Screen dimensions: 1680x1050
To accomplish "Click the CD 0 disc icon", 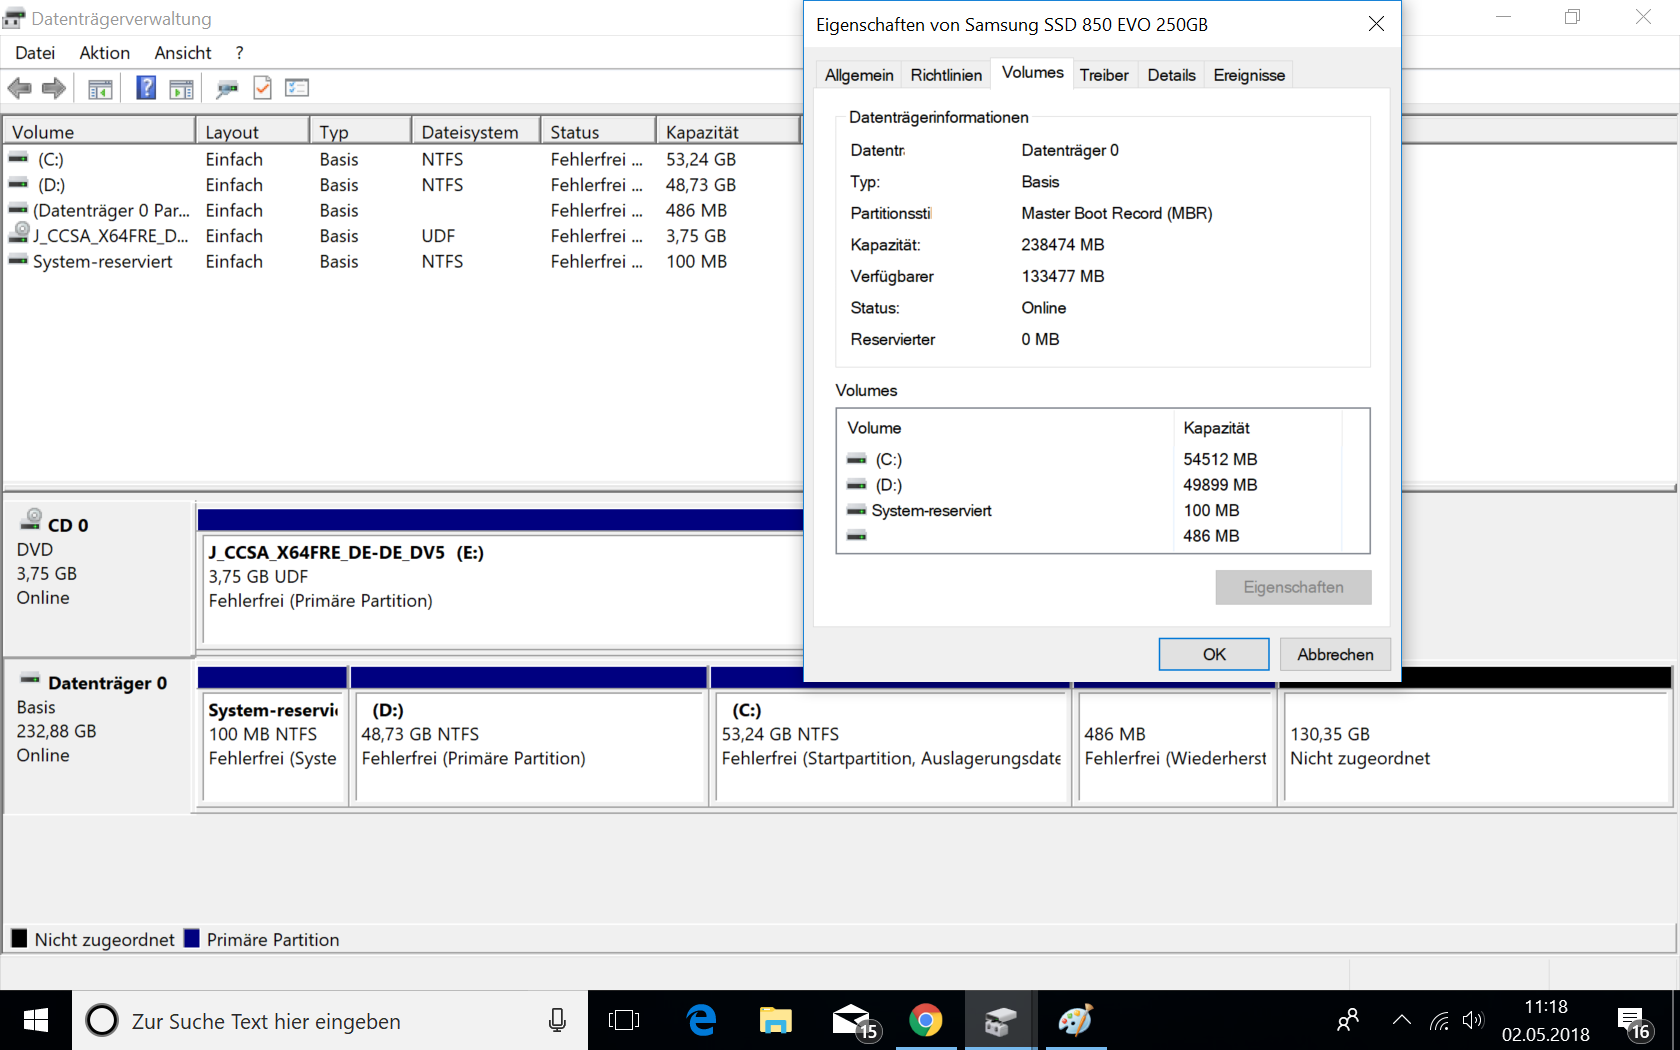I will tap(32, 518).
